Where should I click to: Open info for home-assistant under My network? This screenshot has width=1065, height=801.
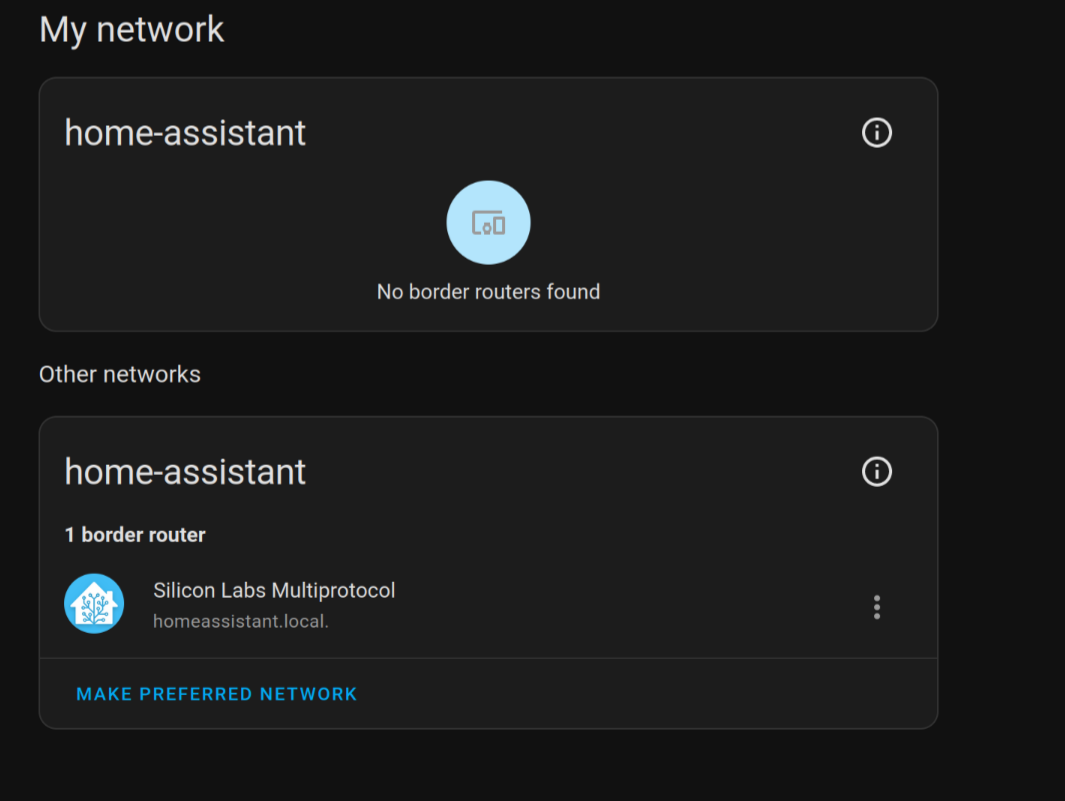[876, 132]
